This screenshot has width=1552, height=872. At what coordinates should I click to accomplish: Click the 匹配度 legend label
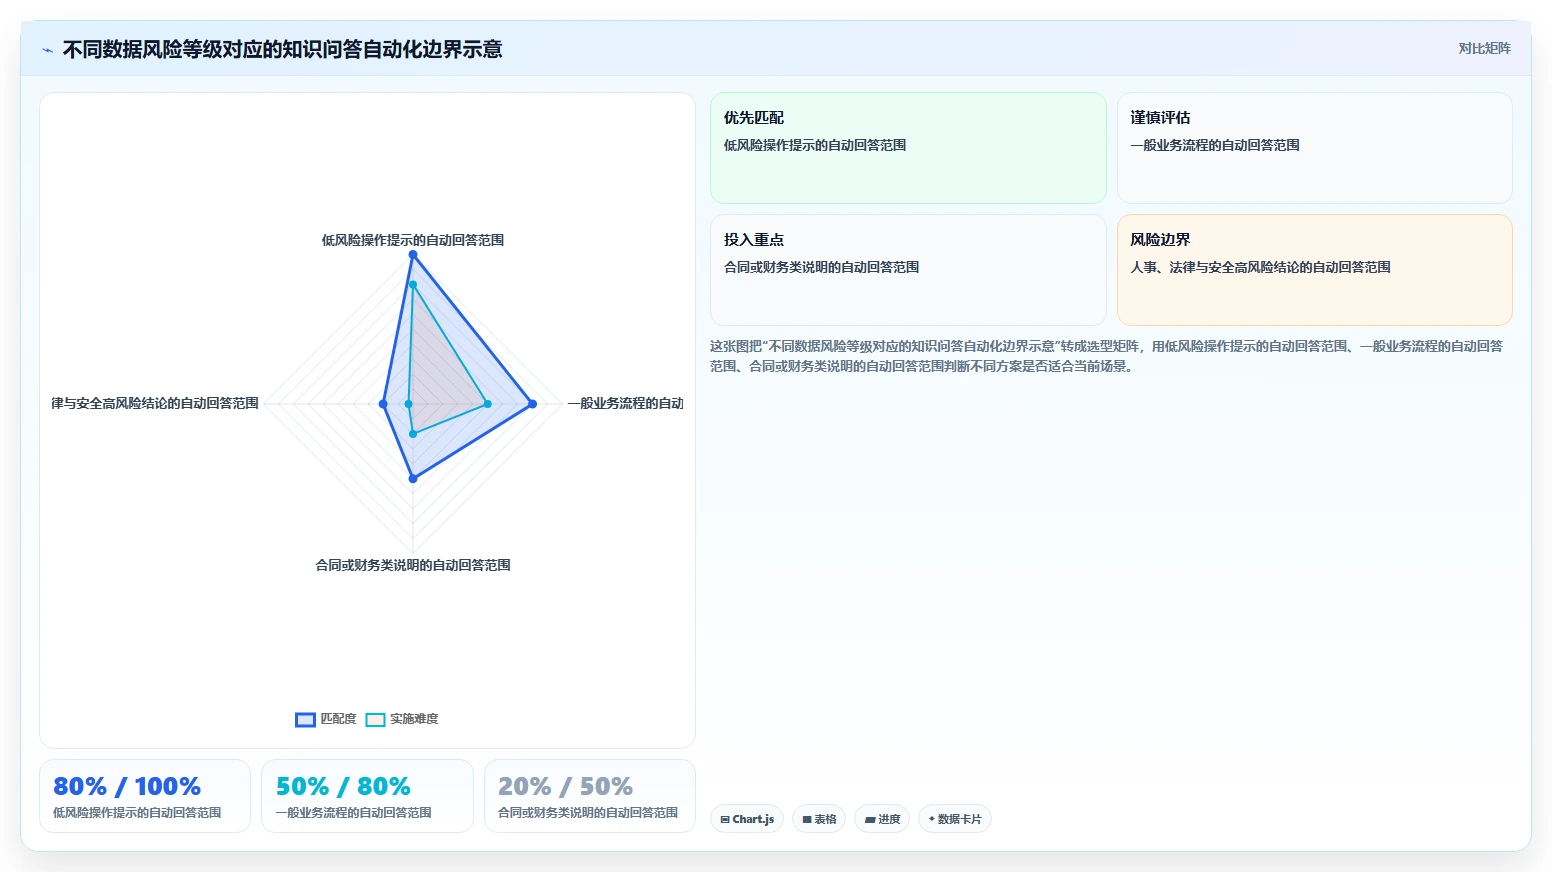[338, 719]
